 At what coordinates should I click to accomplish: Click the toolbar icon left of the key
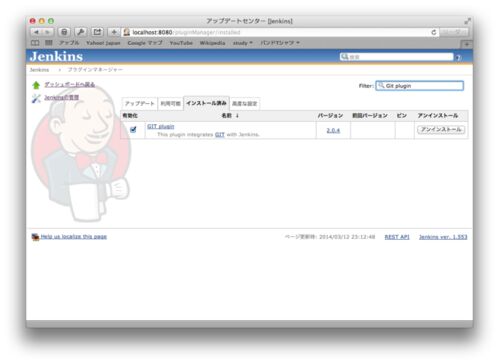pyautogui.click(x=64, y=32)
